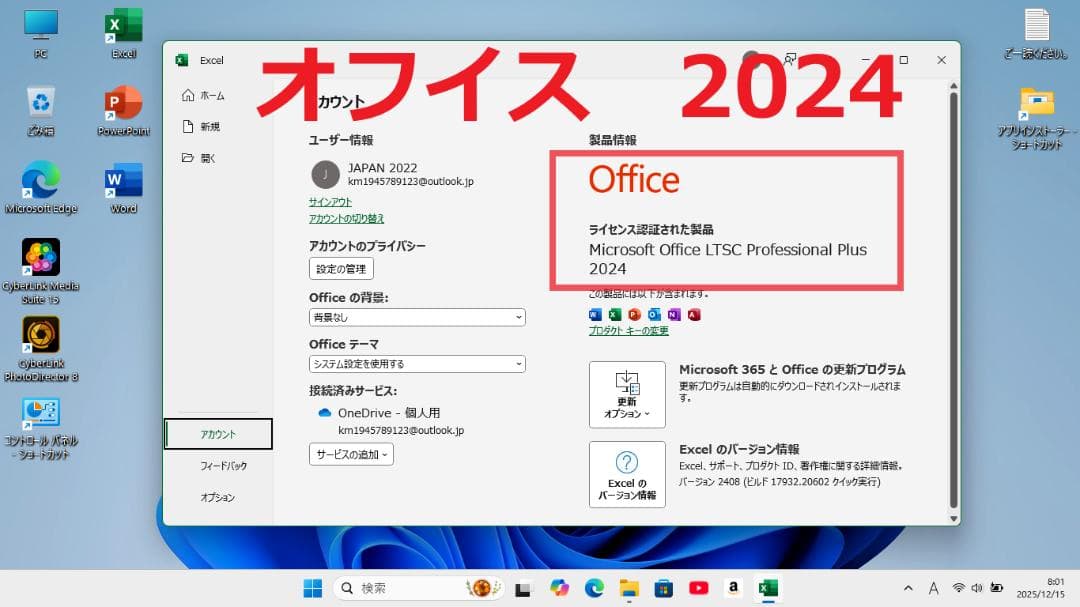Open Copilot from the taskbar
This screenshot has height=607, width=1080.
(x=559, y=588)
